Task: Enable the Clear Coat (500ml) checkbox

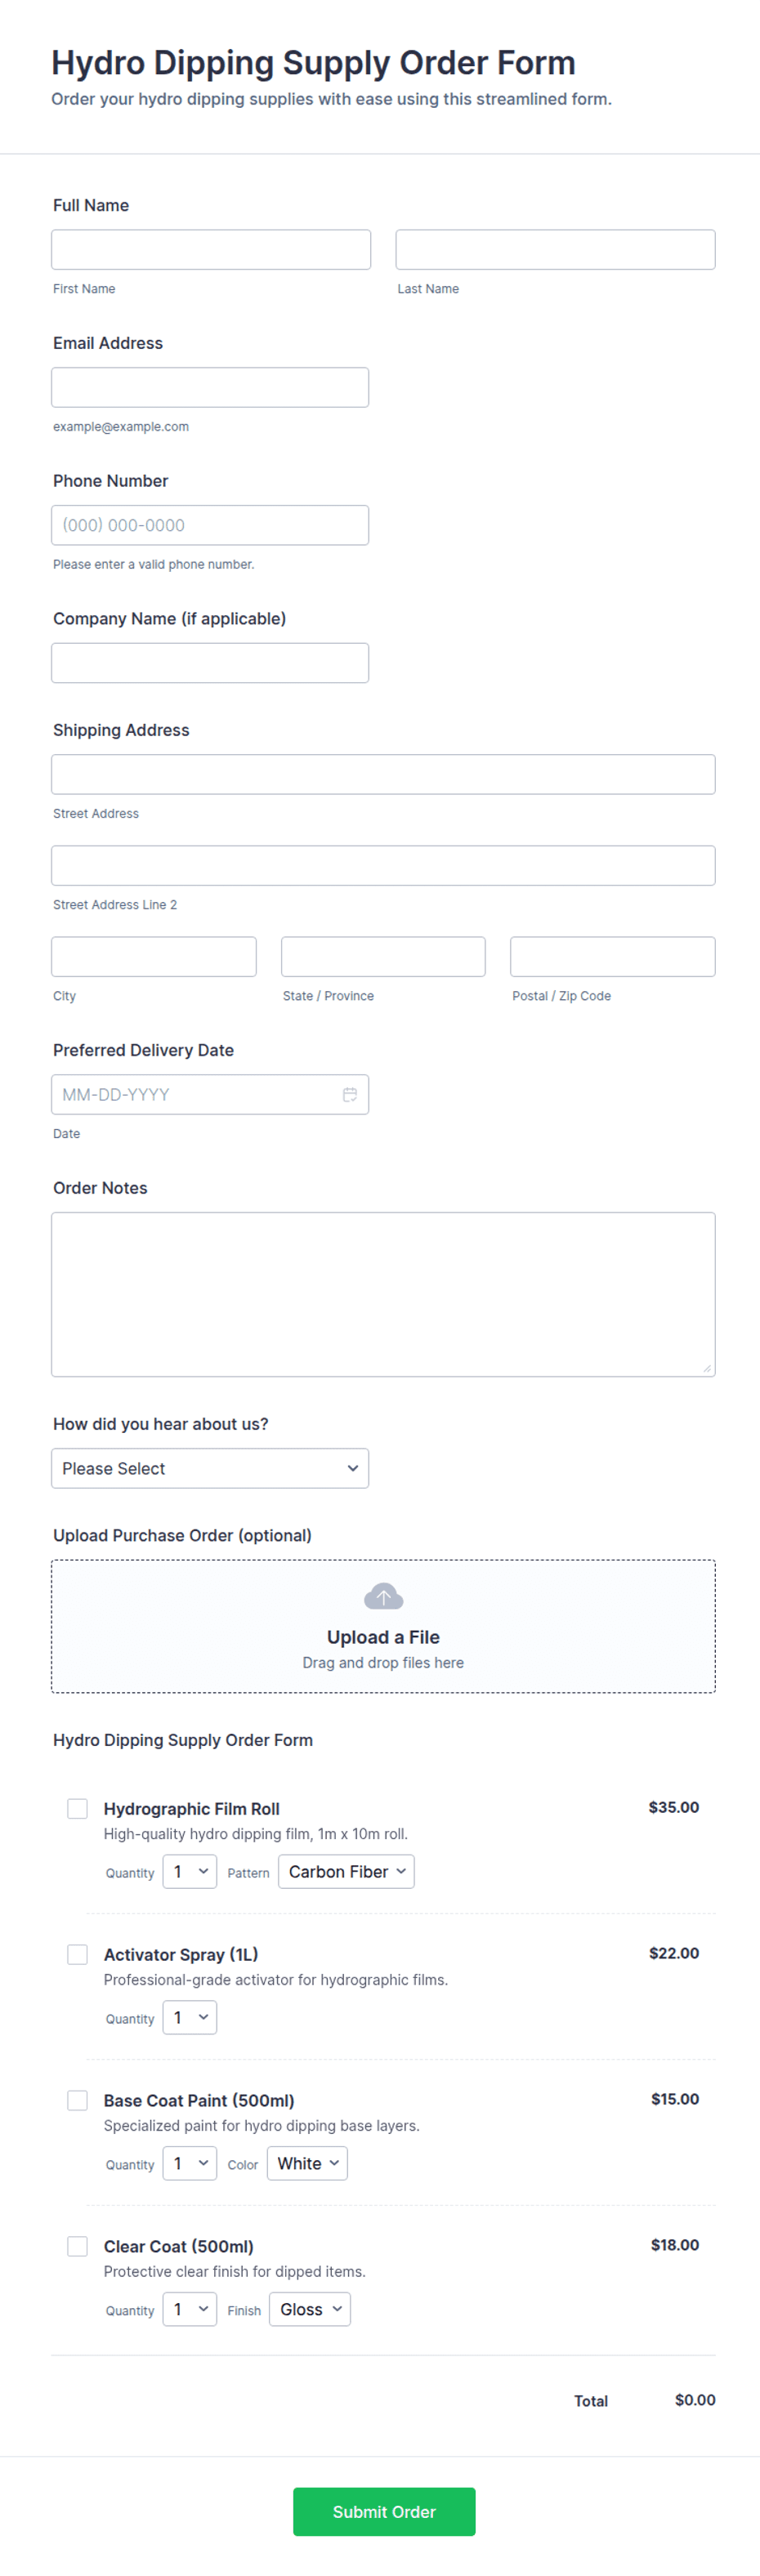Action: (77, 2246)
